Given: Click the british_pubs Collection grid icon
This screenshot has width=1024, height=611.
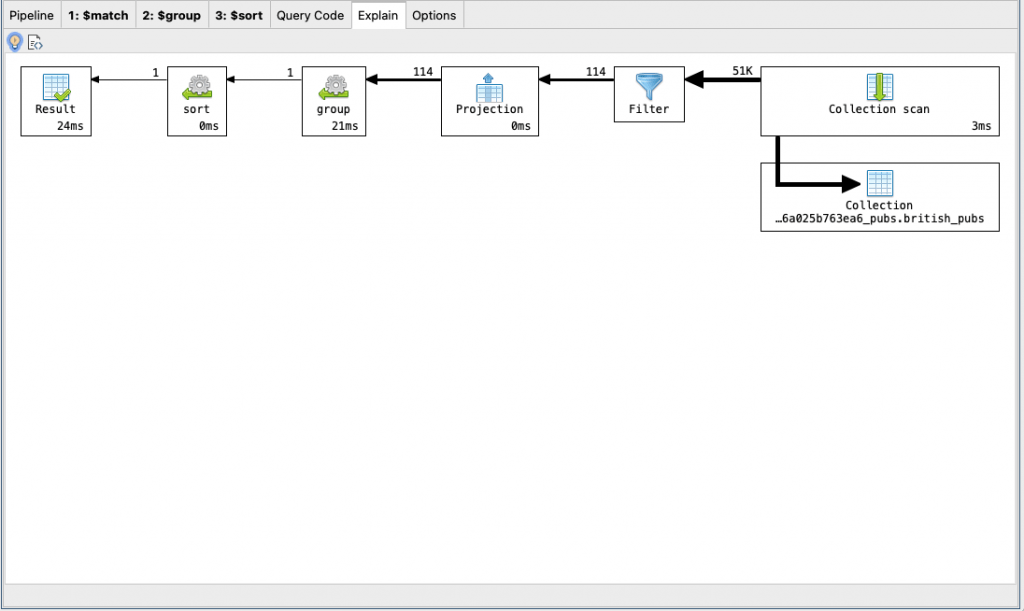Looking at the screenshot, I should pyautogui.click(x=879, y=183).
